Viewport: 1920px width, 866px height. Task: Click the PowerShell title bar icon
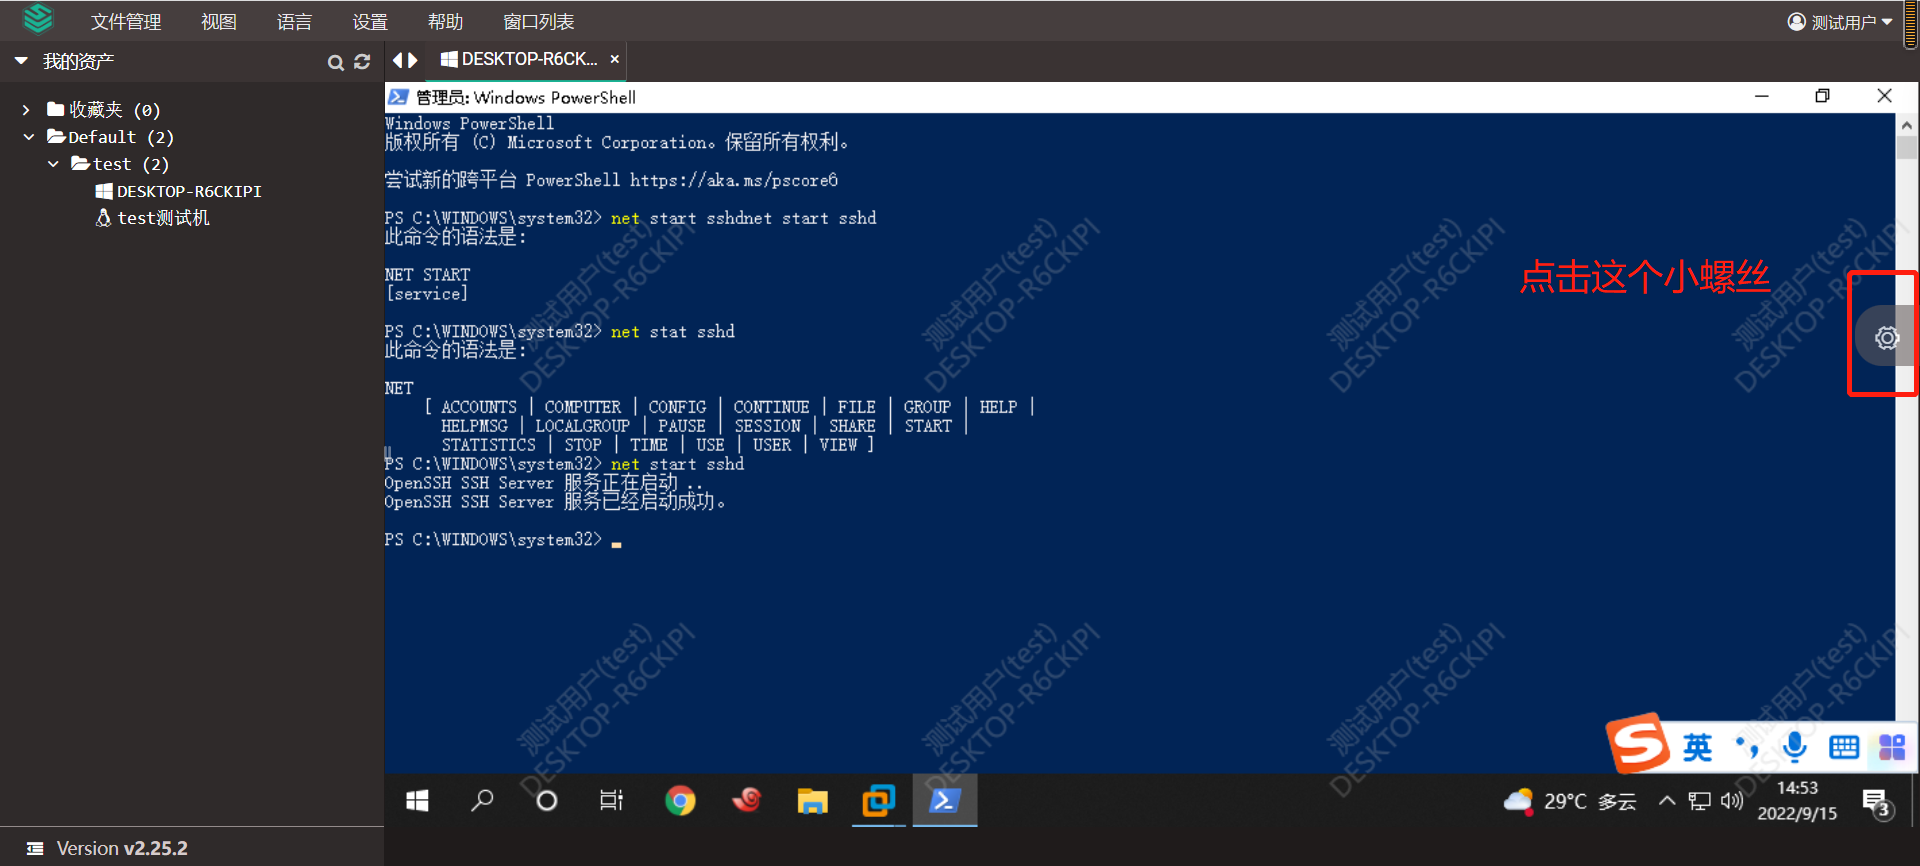point(398,97)
